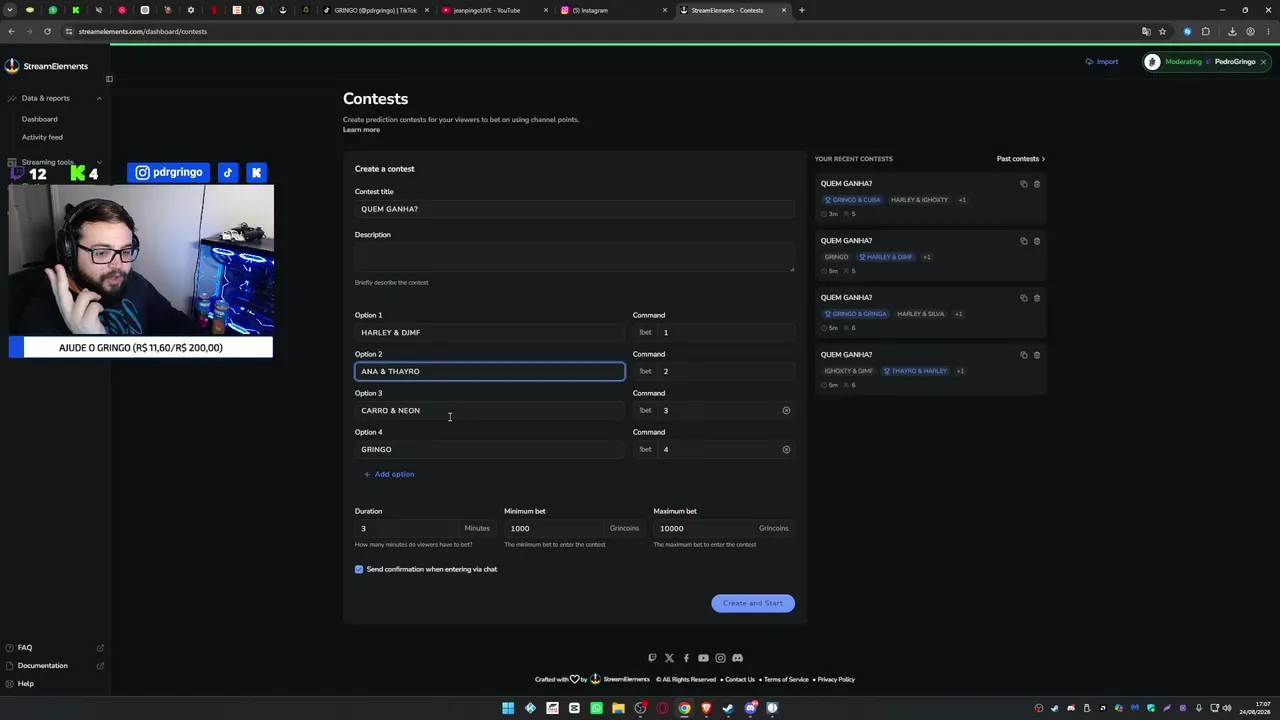Viewport: 1280px width, 720px height.
Task: Click Create and Start button
Action: pos(753,603)
